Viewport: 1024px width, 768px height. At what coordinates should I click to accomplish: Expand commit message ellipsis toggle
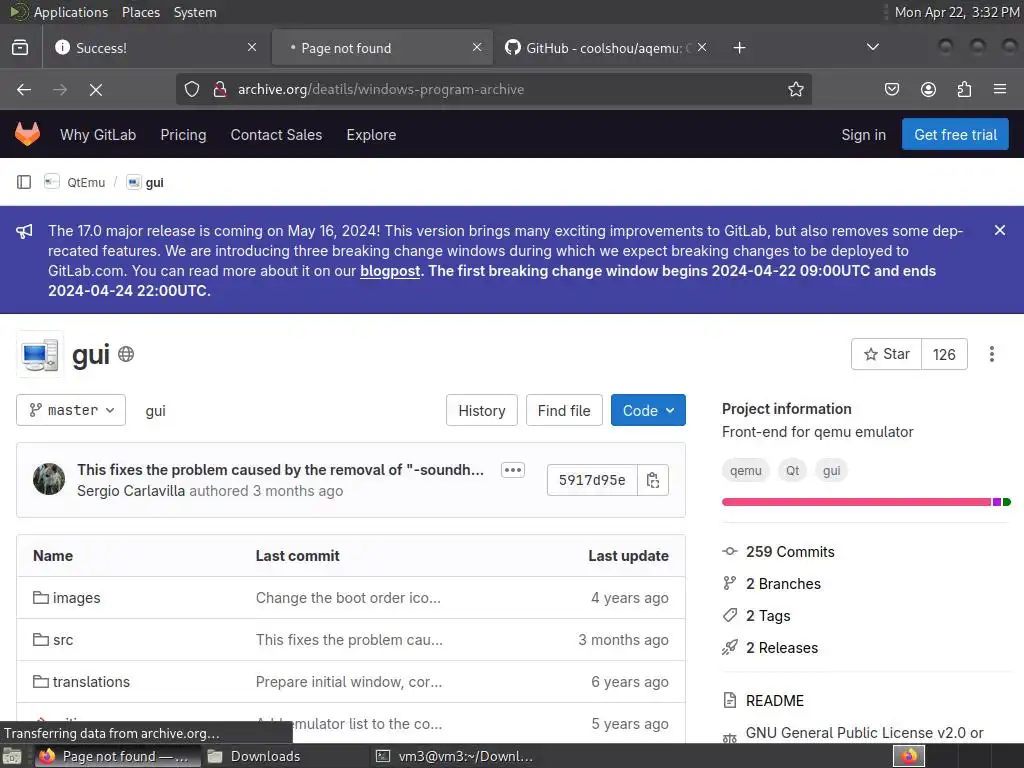click(x=513, y=470)
